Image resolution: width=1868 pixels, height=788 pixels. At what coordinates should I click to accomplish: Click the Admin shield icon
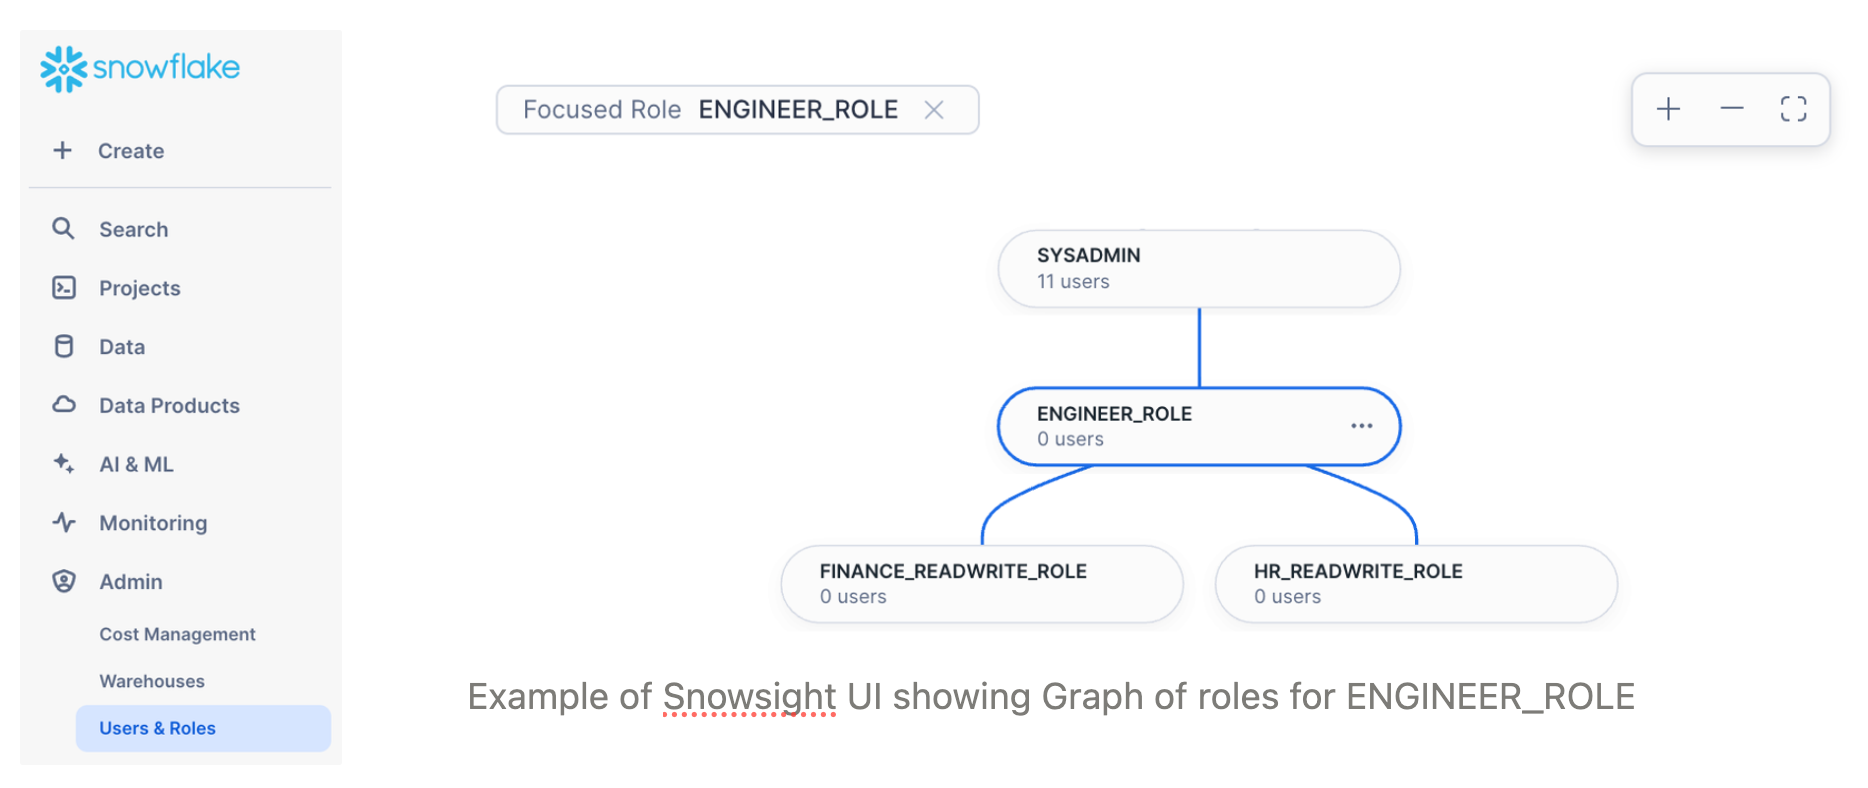click(64, 581)
